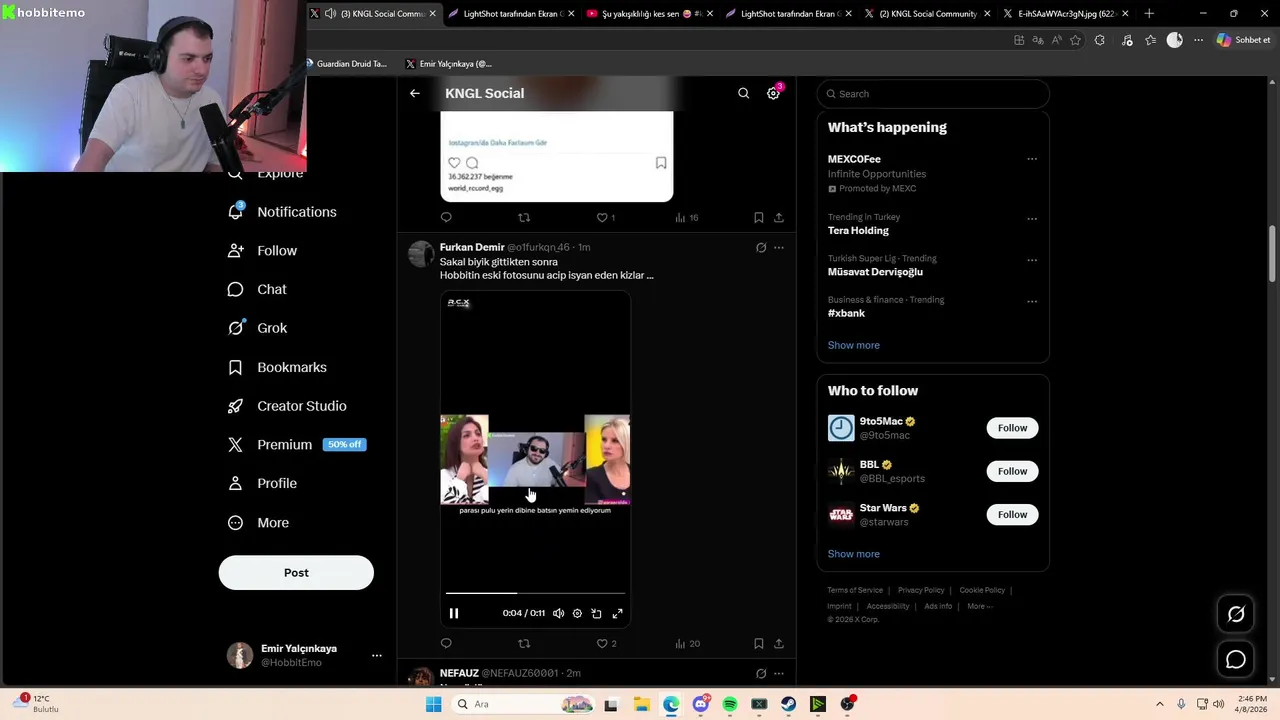Open the floating messages chat button
This screenshot has height=720, width=1280.
point(1236,659)
